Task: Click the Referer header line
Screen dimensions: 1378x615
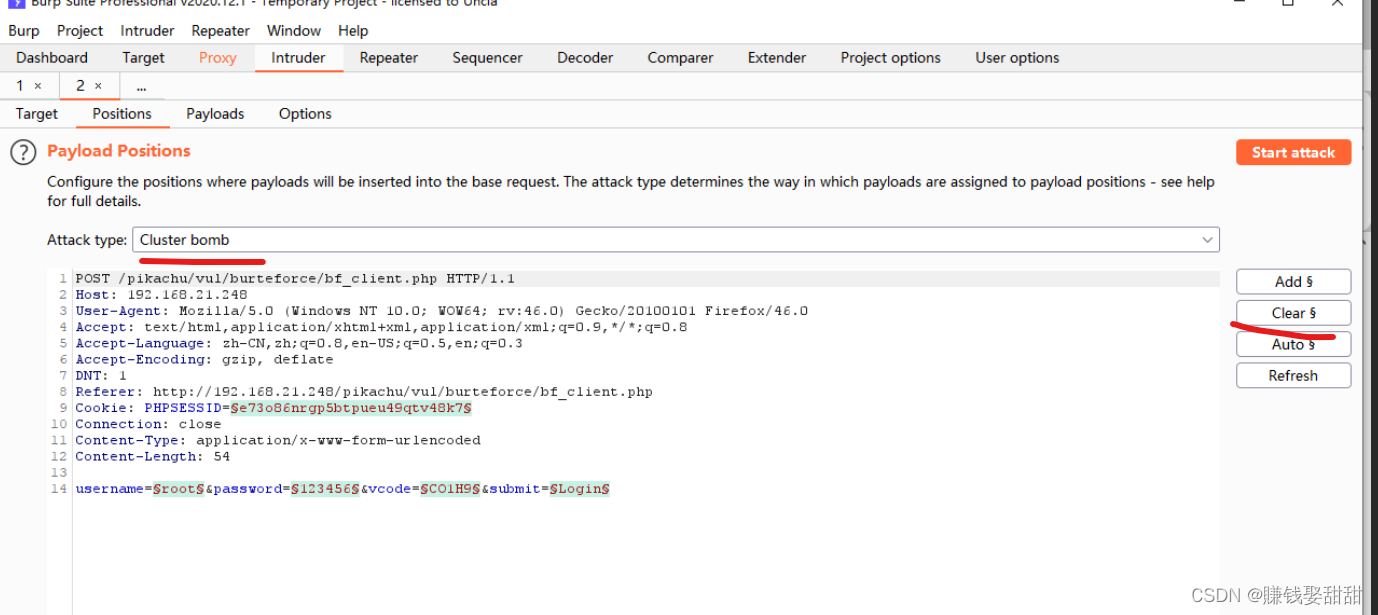Action: coord(364,392)
